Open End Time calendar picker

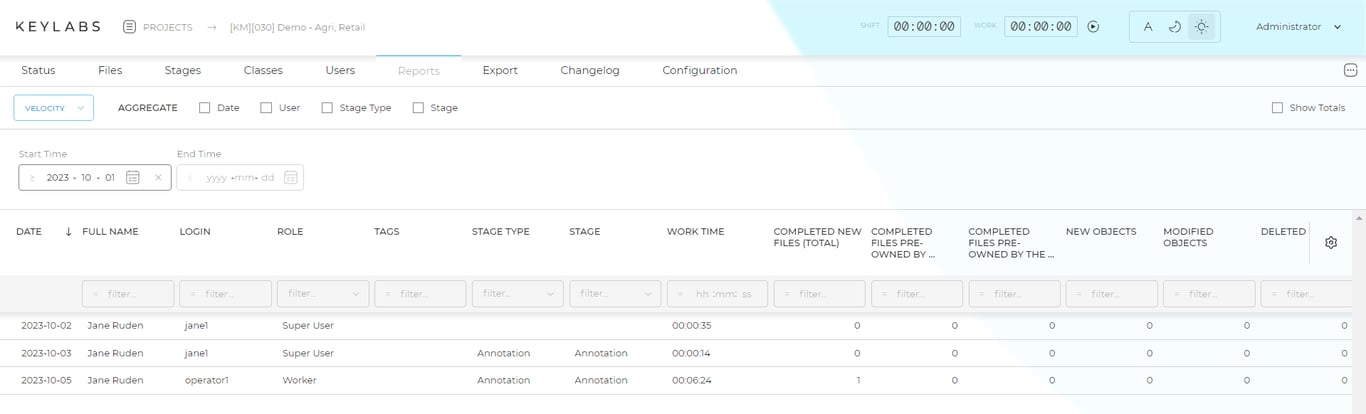(290, 177)
